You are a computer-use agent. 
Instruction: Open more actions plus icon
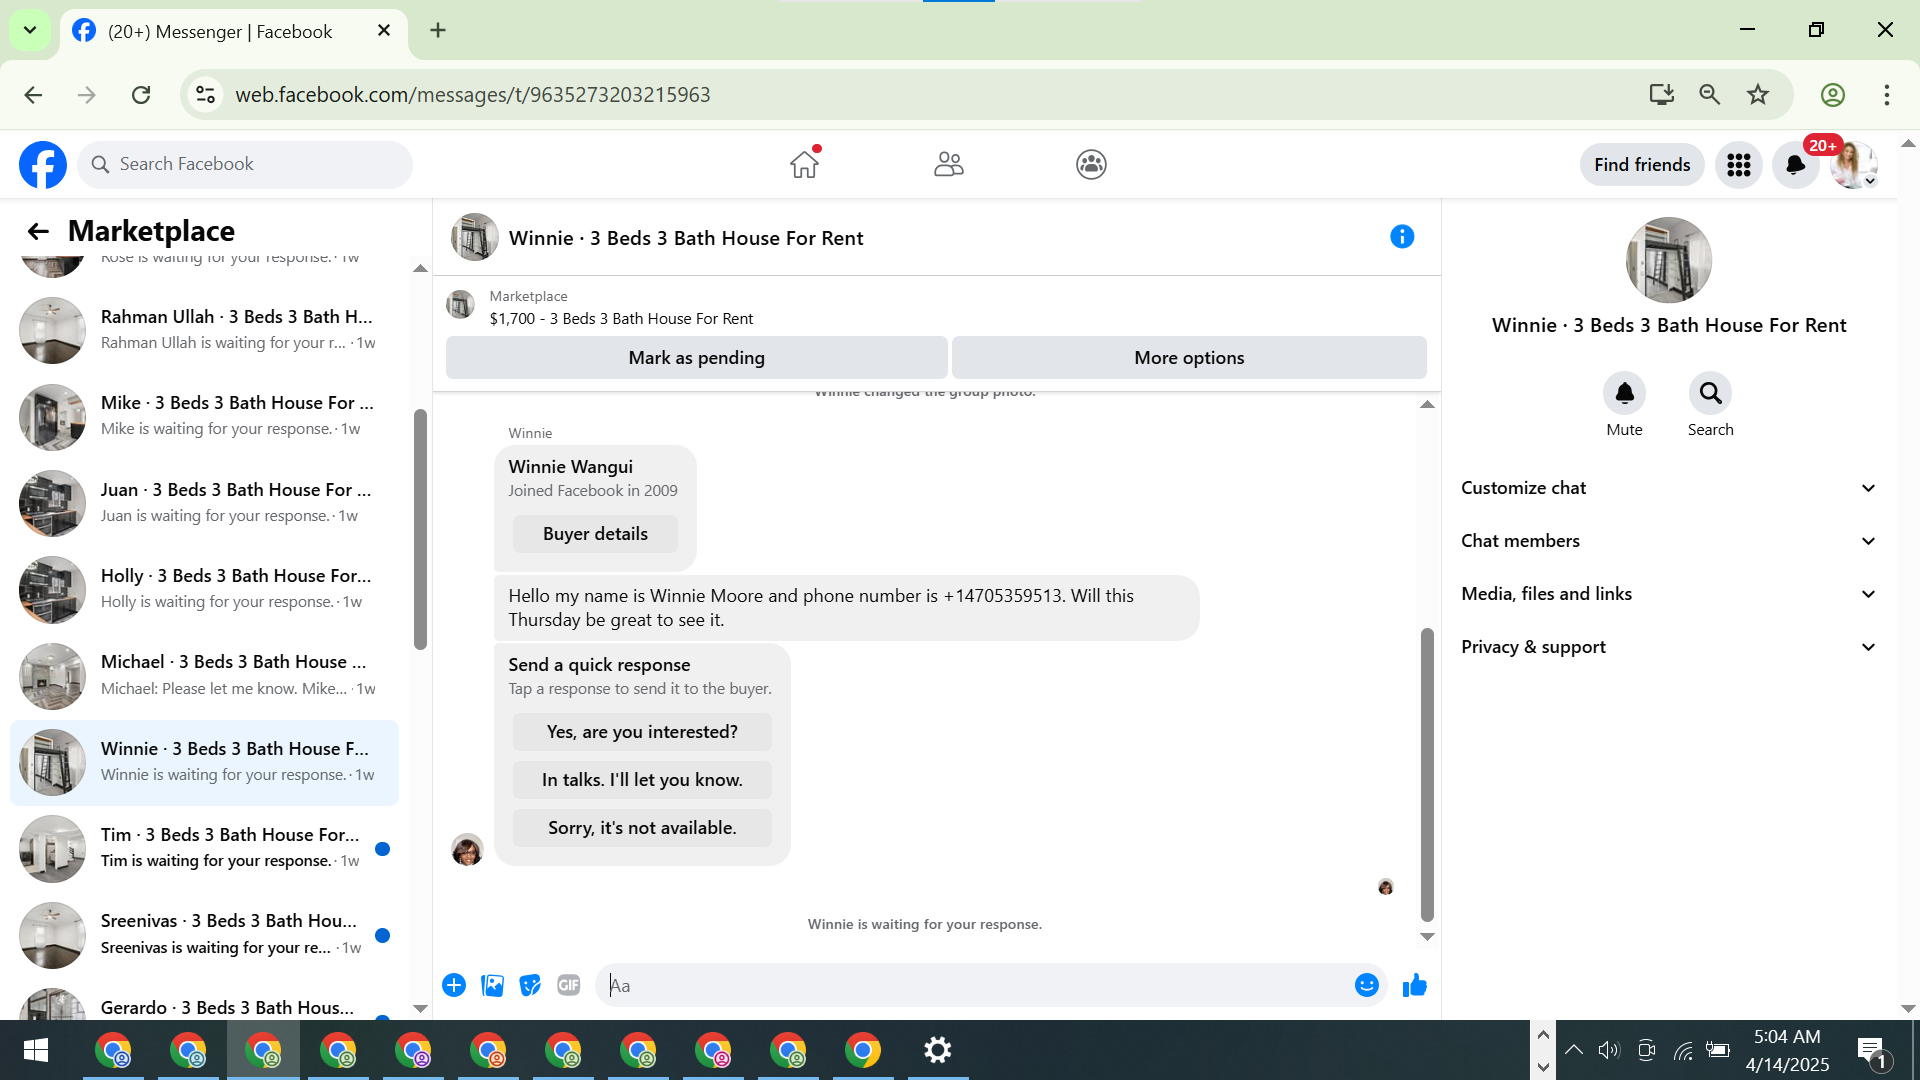tap(454, 985)
